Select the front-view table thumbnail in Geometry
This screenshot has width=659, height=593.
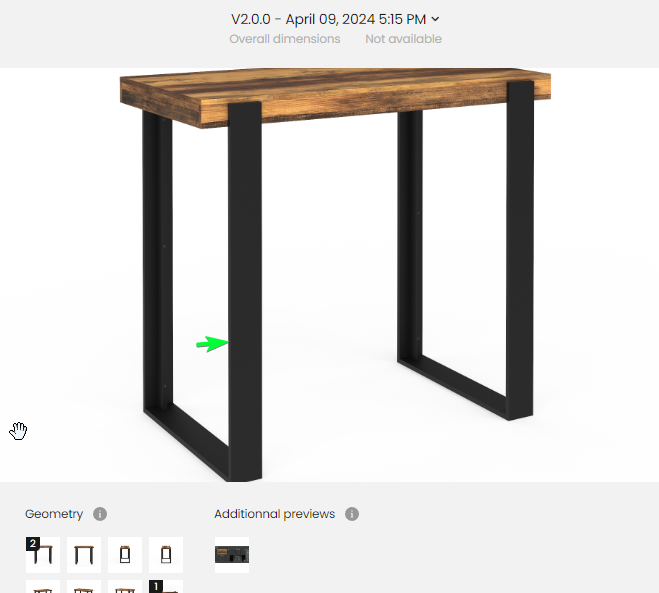[84, 555]
